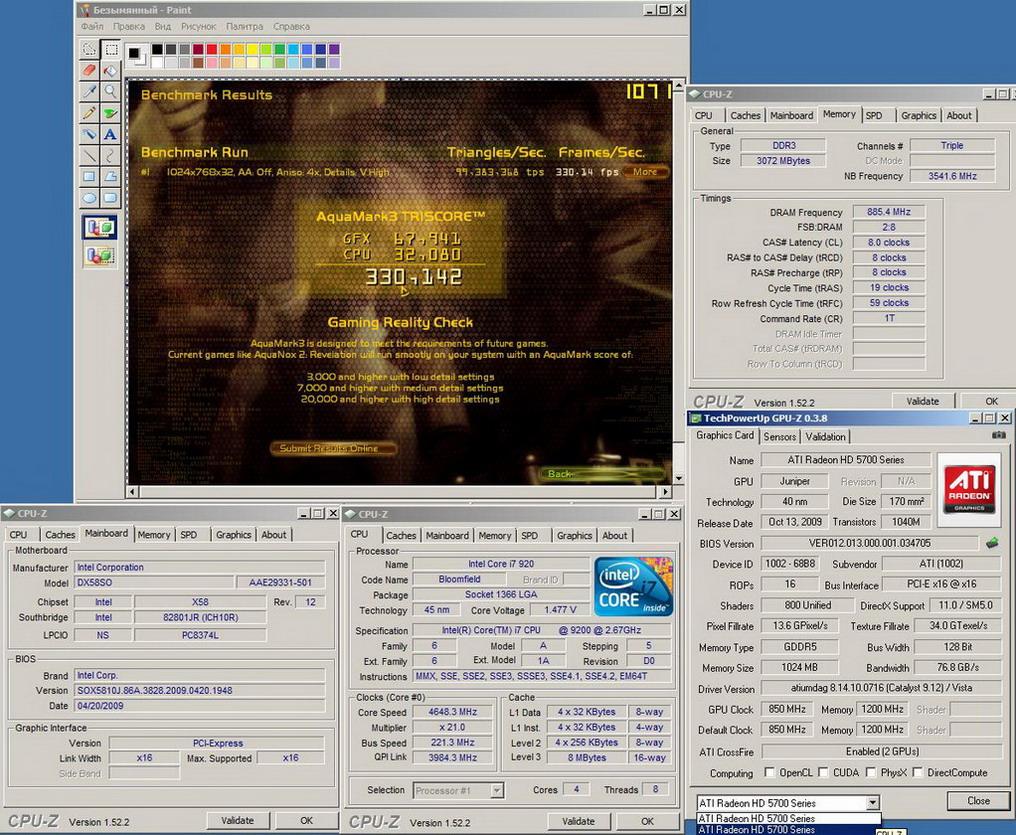This screenshot has width=1016, height=835.
Task: Choose the Ellipse shape tool
Action: point(89,198)
